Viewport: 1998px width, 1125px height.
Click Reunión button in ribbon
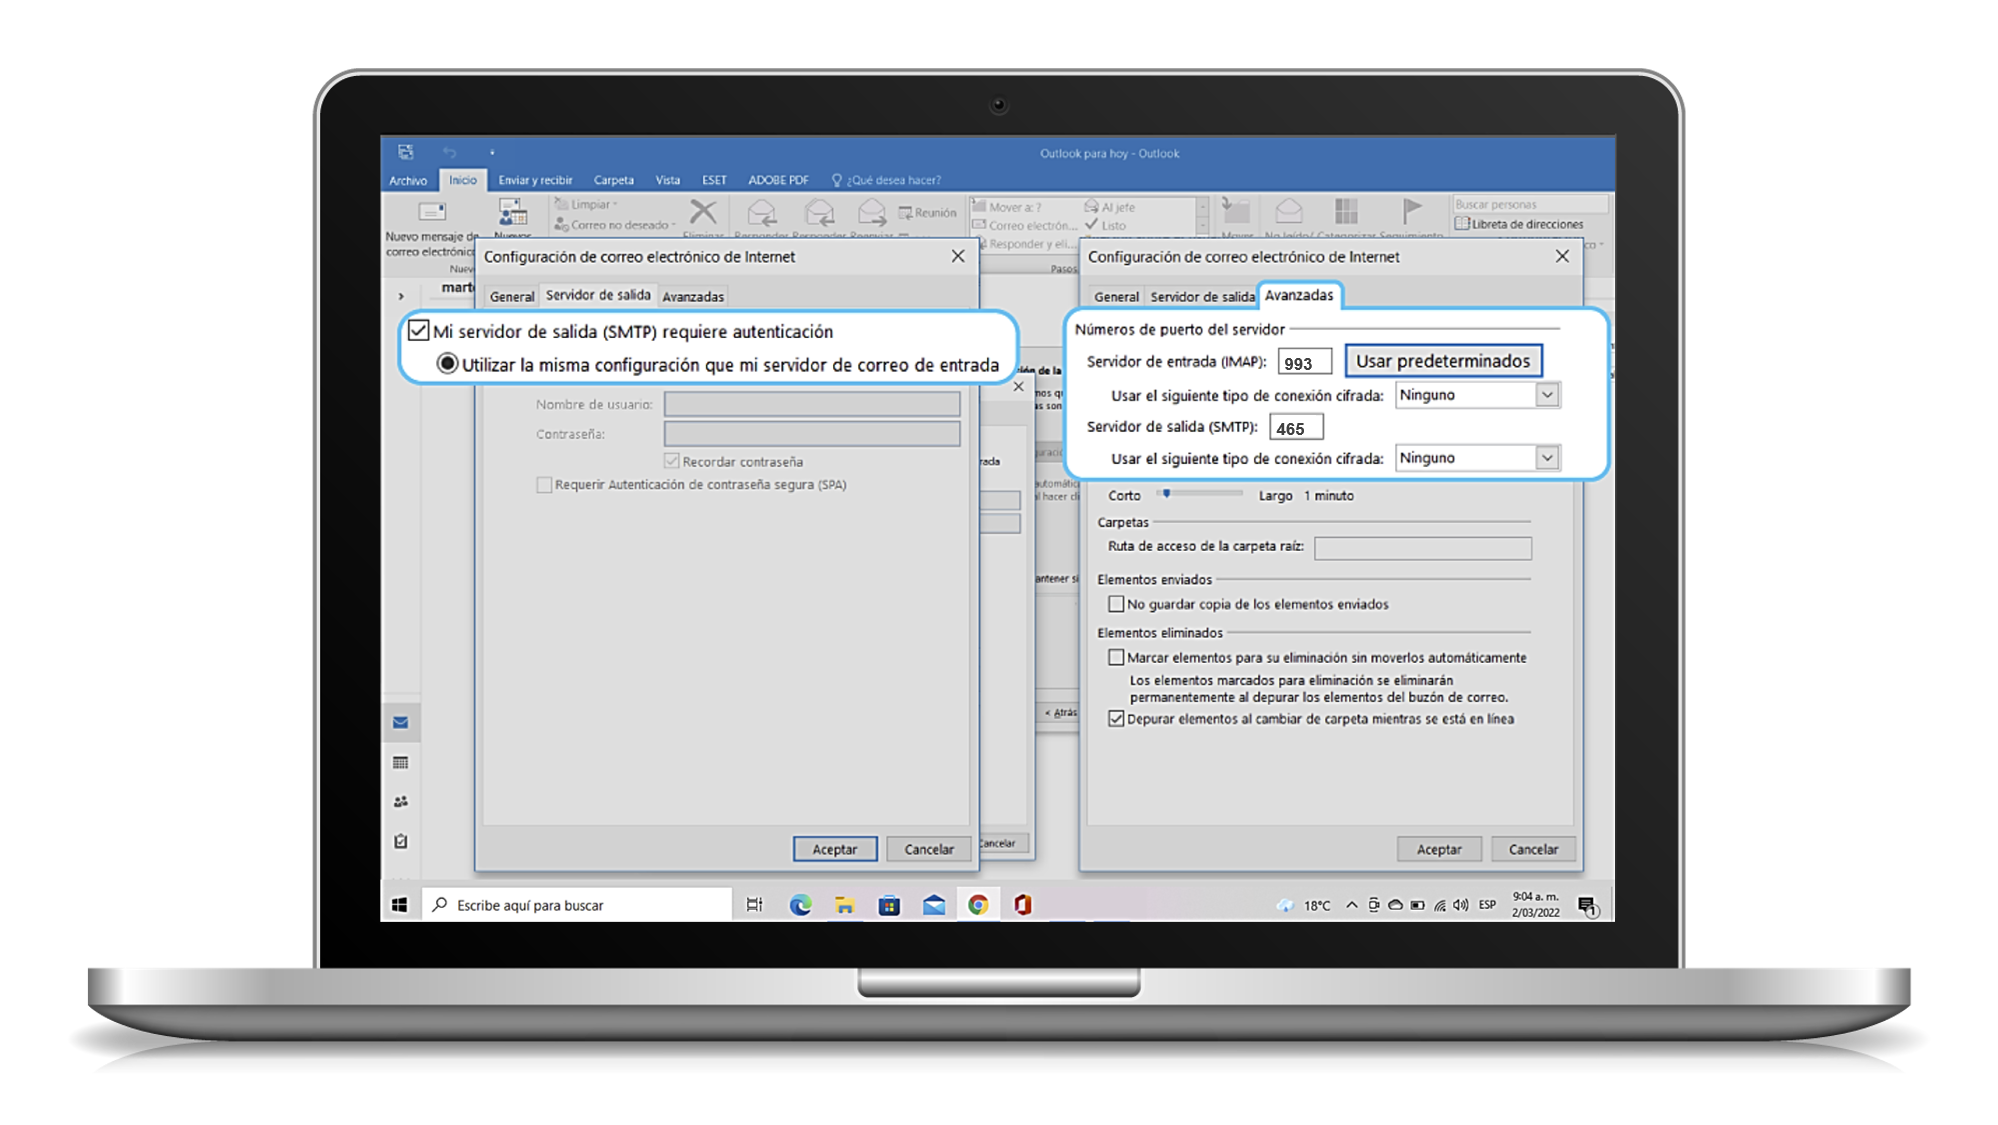point(927,212)
